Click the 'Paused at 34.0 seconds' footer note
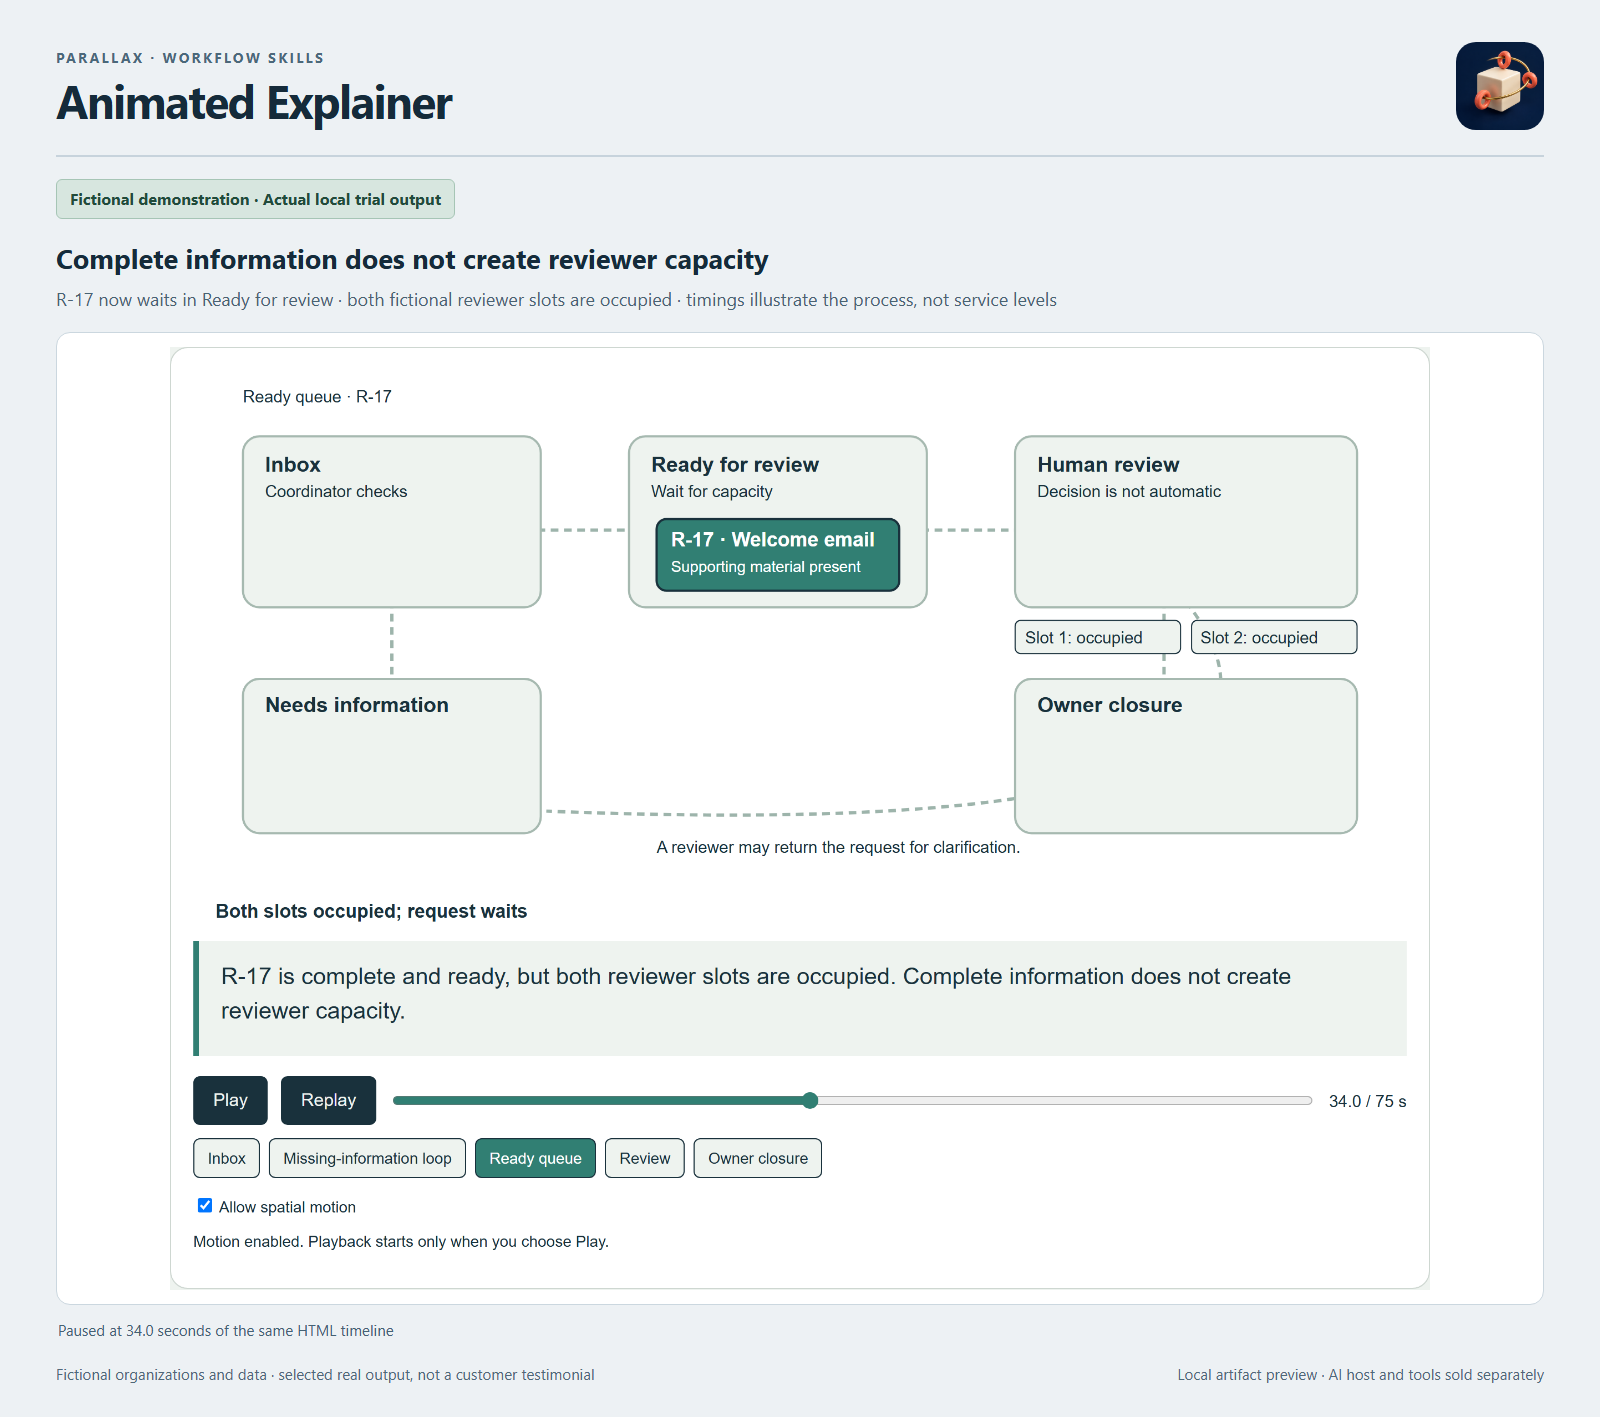Image resolution: width=1600 pixels, height=1417 pixels. point(226,1331)
